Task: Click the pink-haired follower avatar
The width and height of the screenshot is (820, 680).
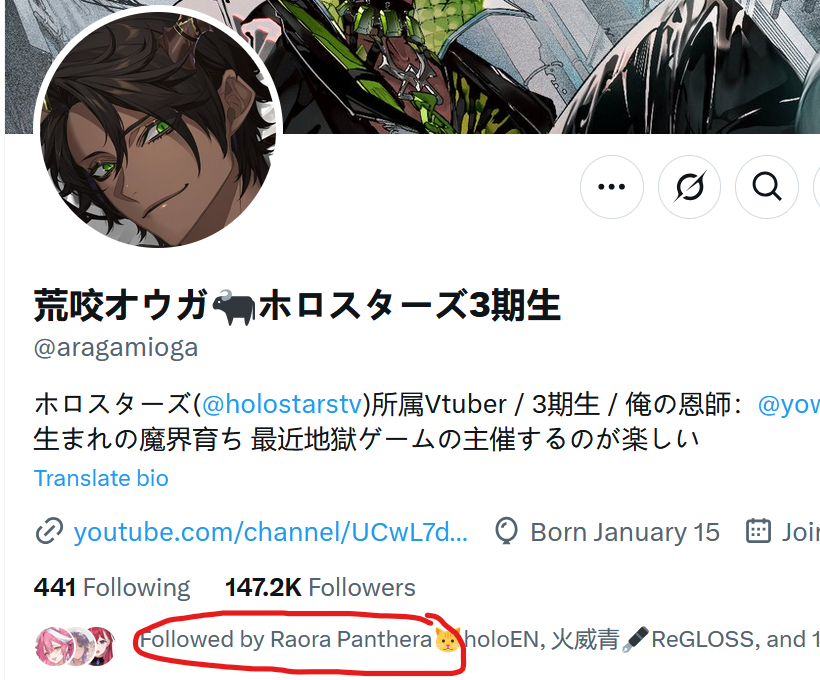Action: pos(52,646)
